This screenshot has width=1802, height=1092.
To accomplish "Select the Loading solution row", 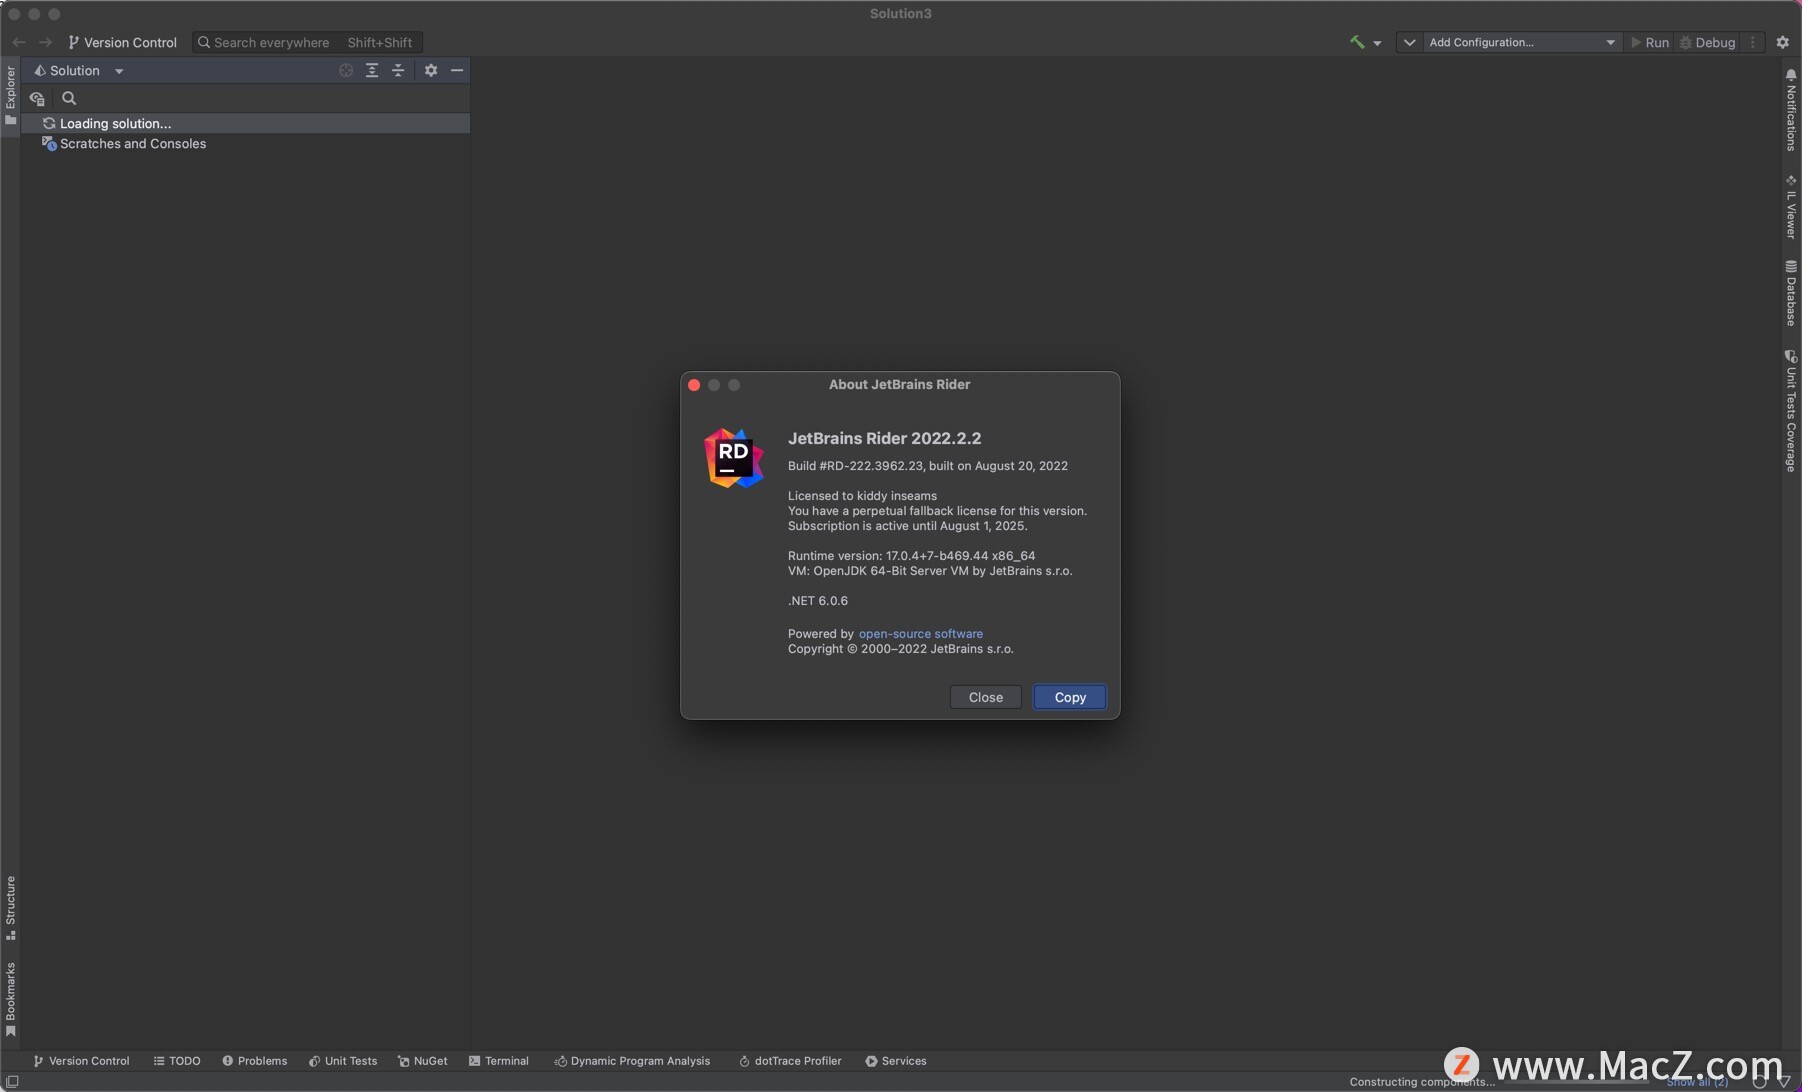I will point(245,123).
